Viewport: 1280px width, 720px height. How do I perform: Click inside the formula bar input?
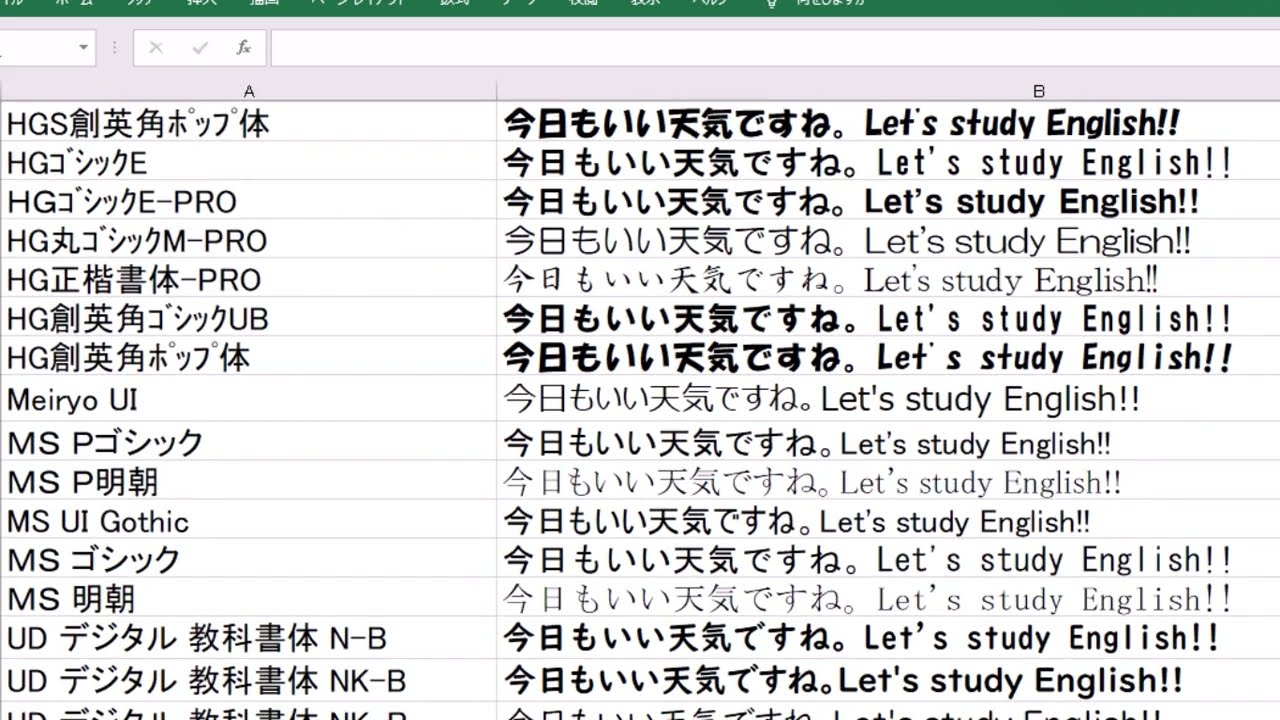click(x=775, y=48)
